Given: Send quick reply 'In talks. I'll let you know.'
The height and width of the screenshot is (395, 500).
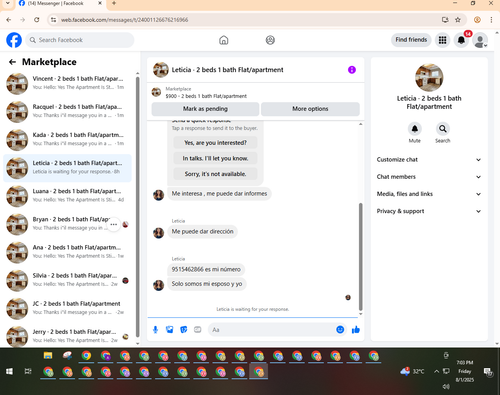Looking at the screenshot, I should pos(215,158).
